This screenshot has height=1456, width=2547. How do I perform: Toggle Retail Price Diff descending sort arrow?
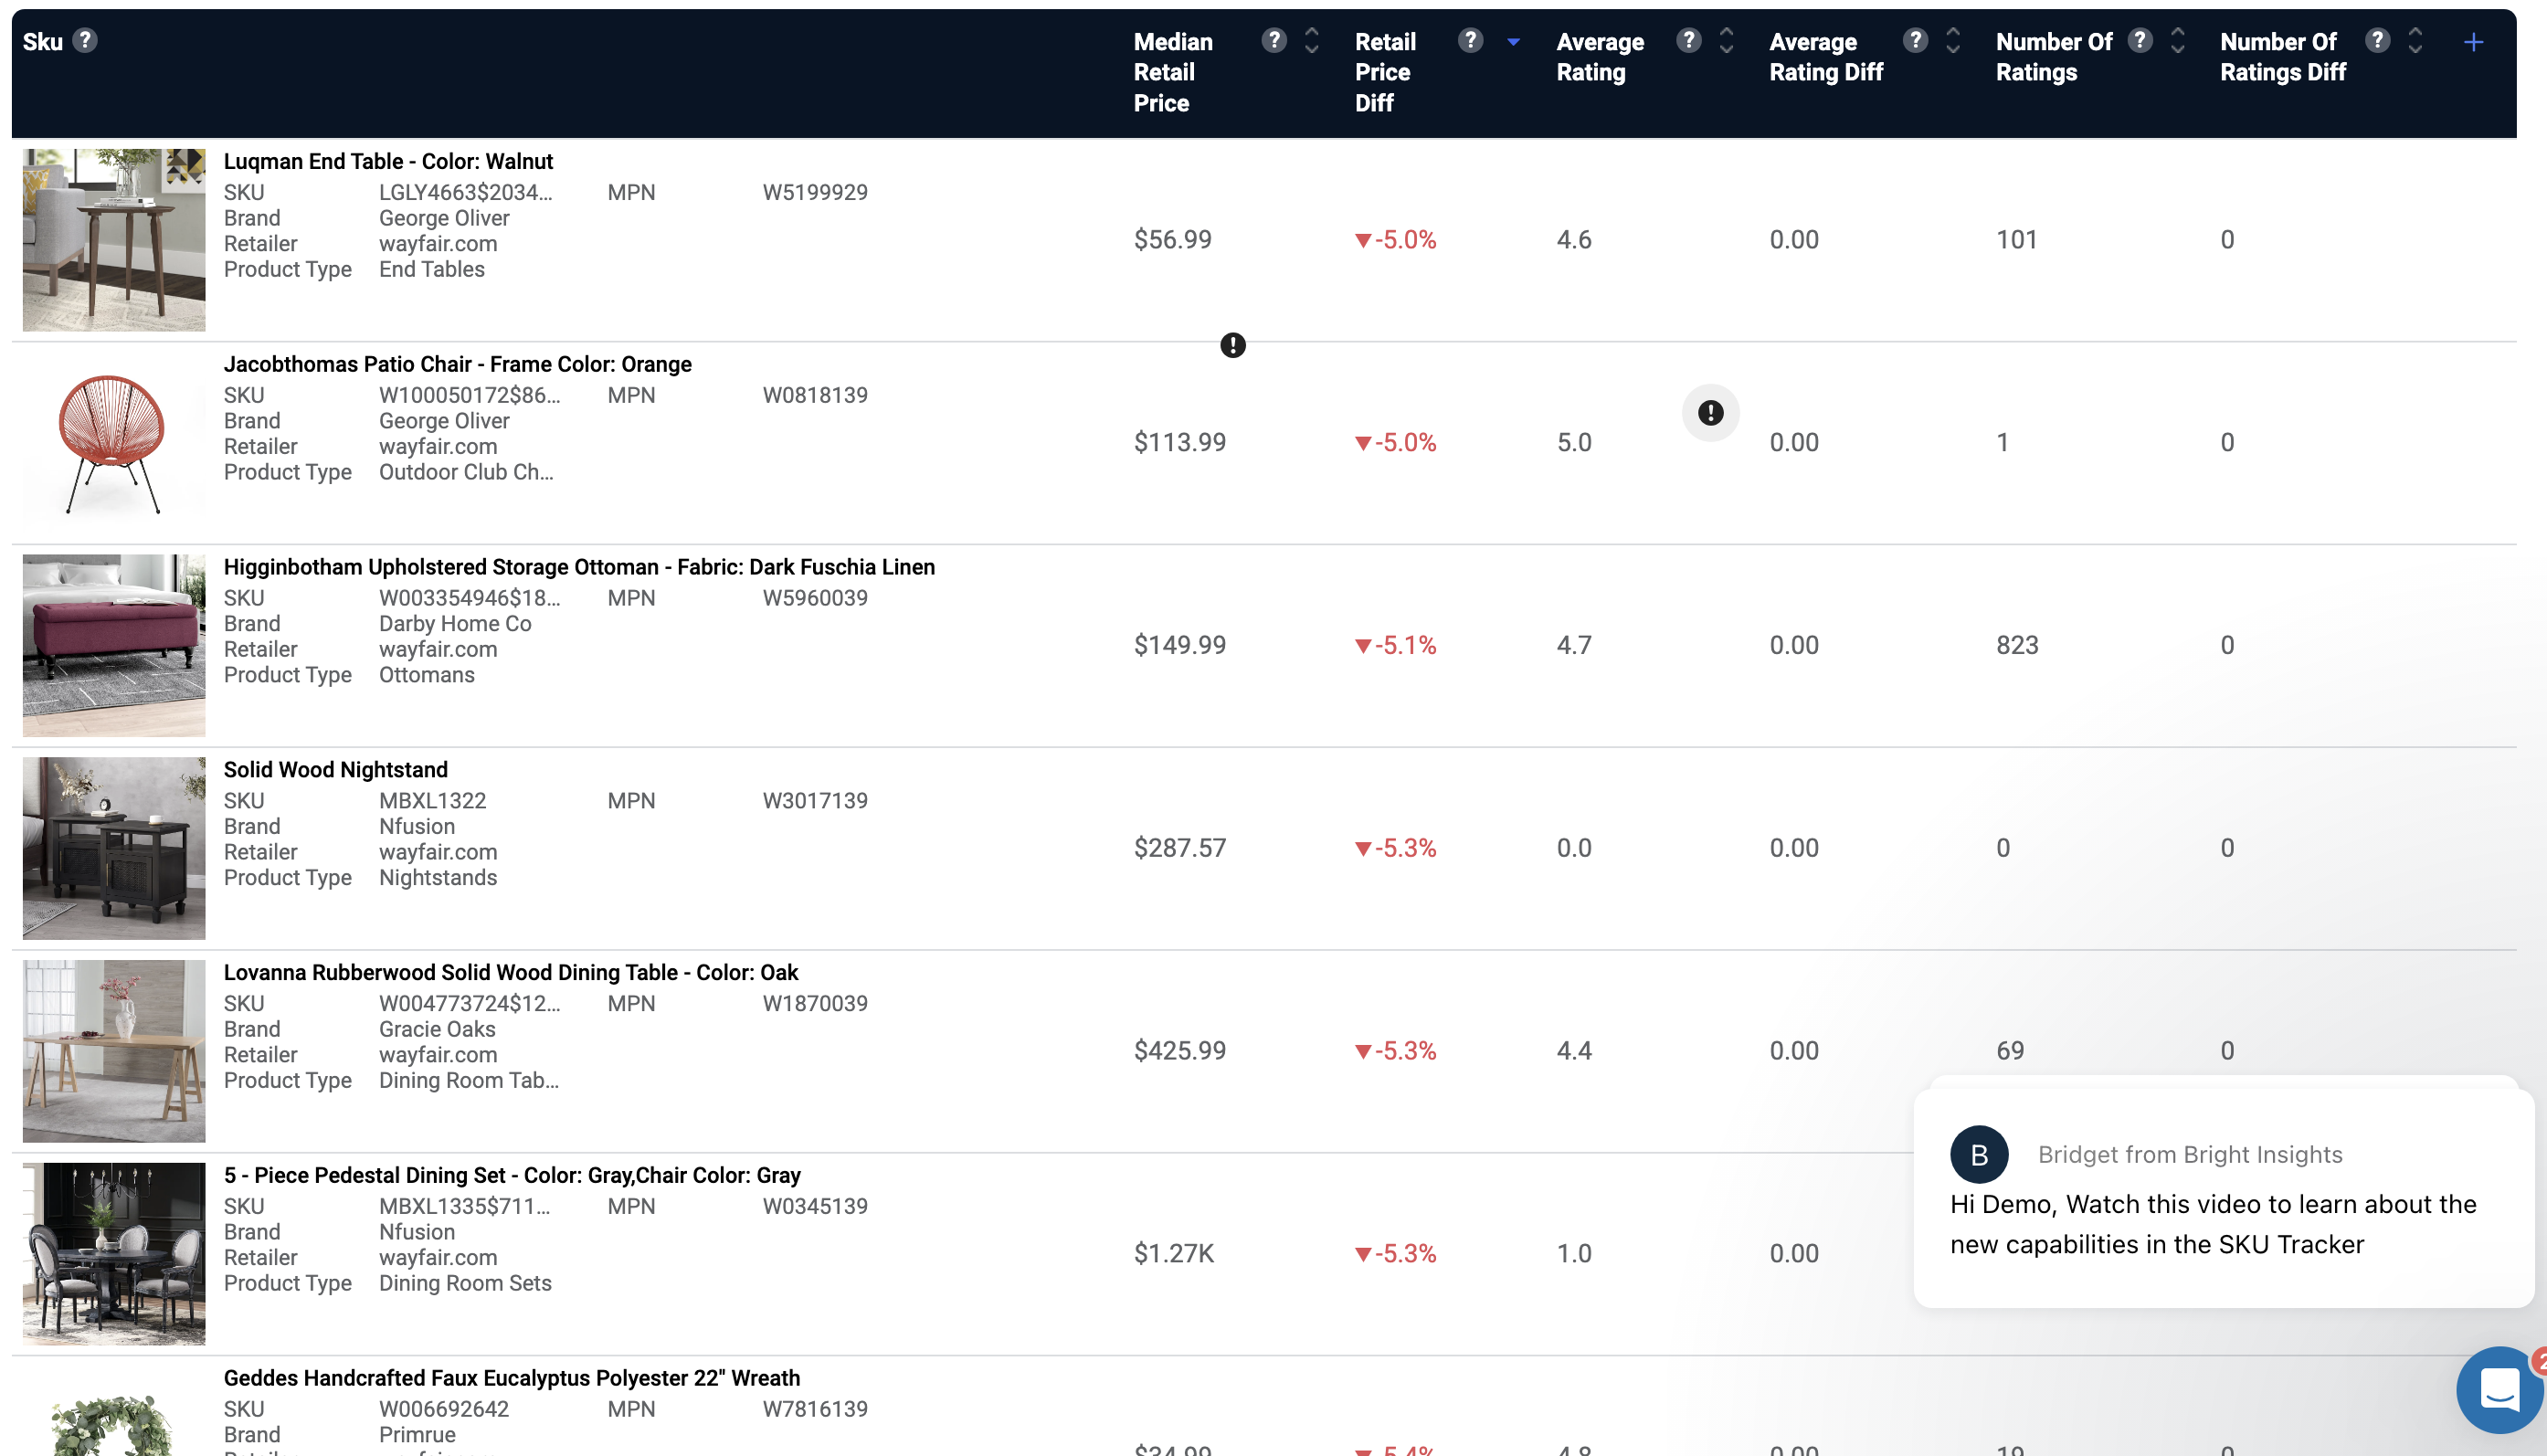coord(1513,42)
